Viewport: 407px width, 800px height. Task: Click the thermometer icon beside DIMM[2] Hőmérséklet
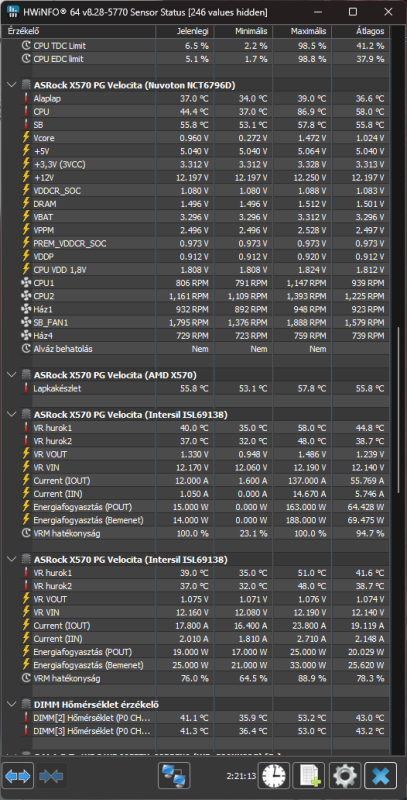click(27, 718)
